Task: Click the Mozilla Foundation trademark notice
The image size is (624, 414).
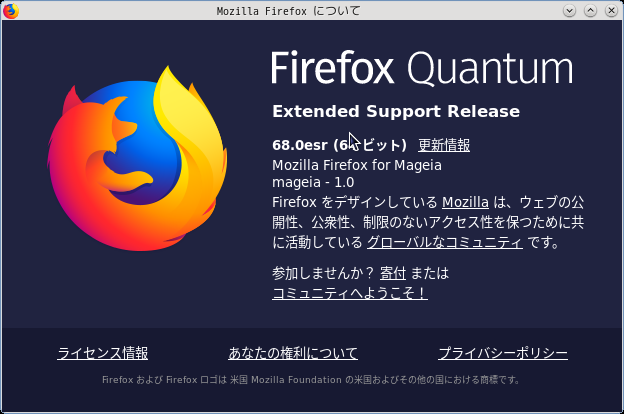Action: 311,380
